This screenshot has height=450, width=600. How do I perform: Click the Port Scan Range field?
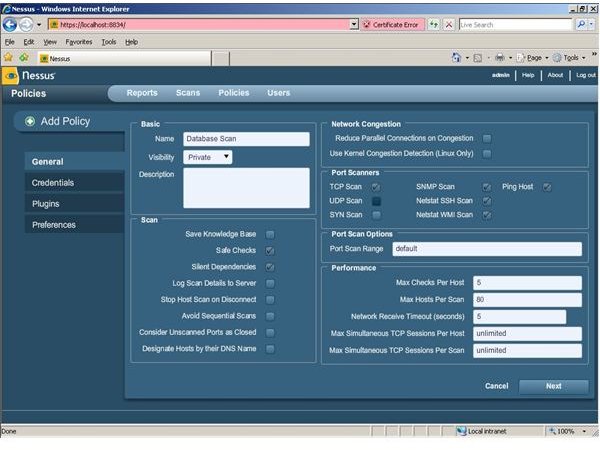coord(487,249)
